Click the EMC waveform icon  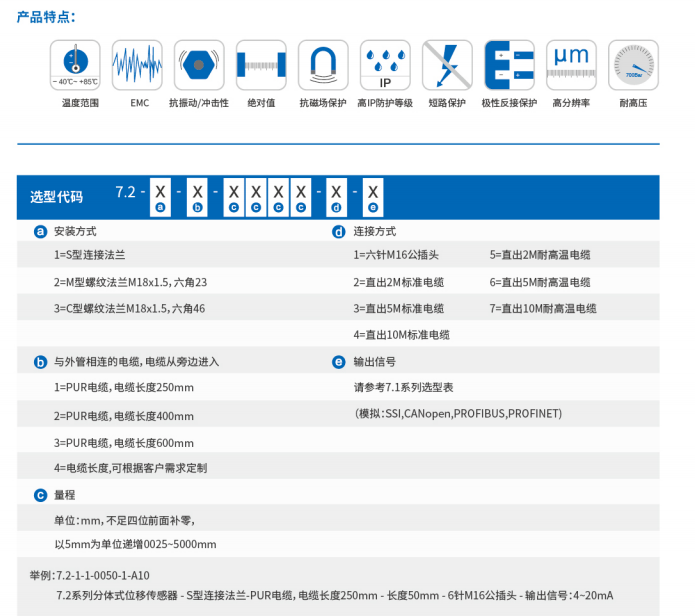[x=136, y=65]
